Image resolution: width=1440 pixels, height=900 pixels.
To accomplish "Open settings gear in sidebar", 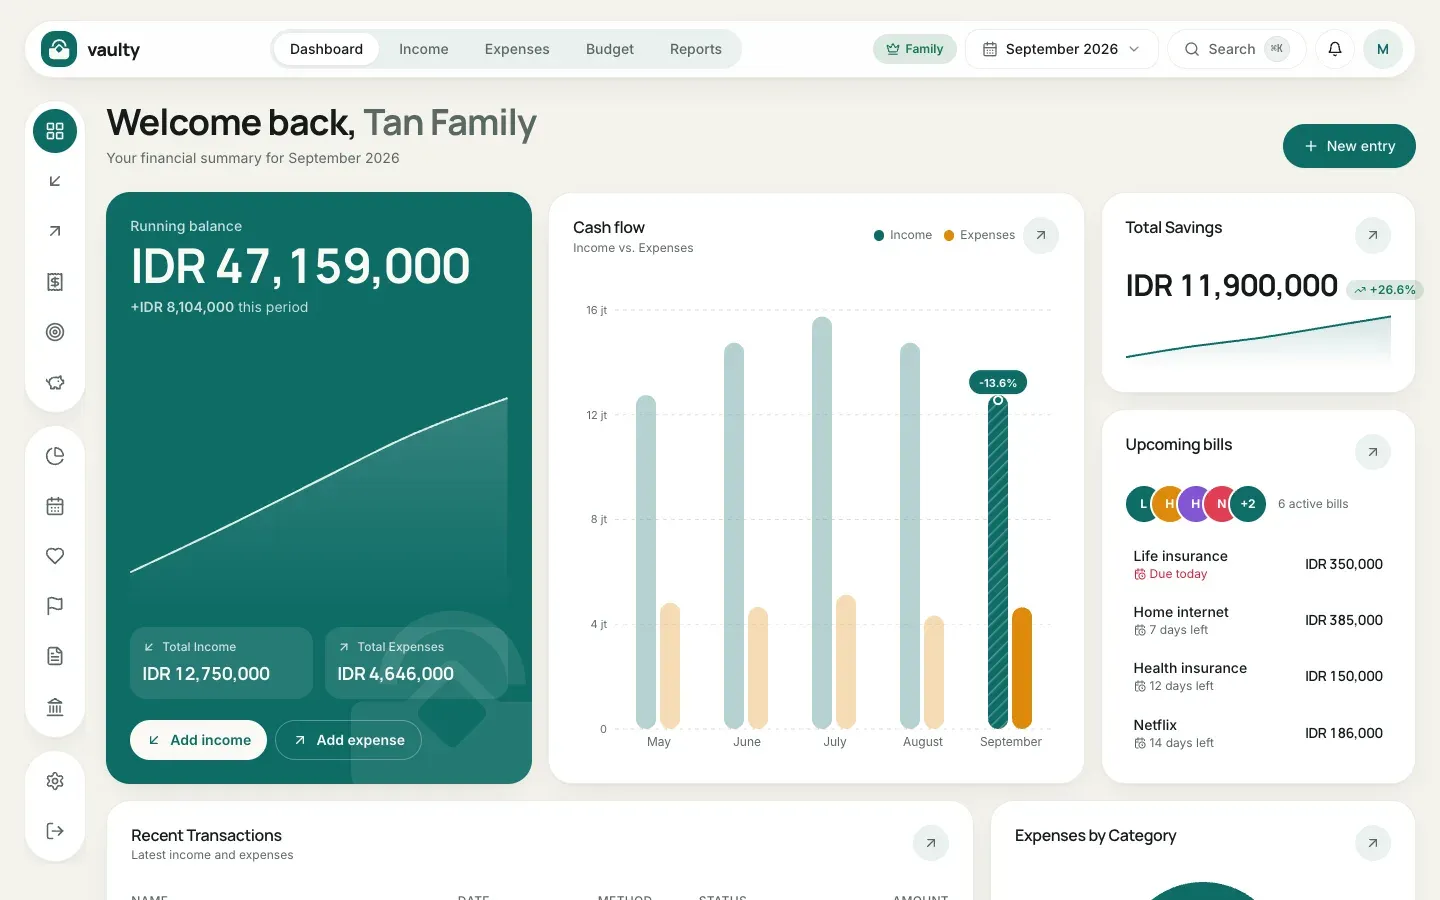I will 55,781.
